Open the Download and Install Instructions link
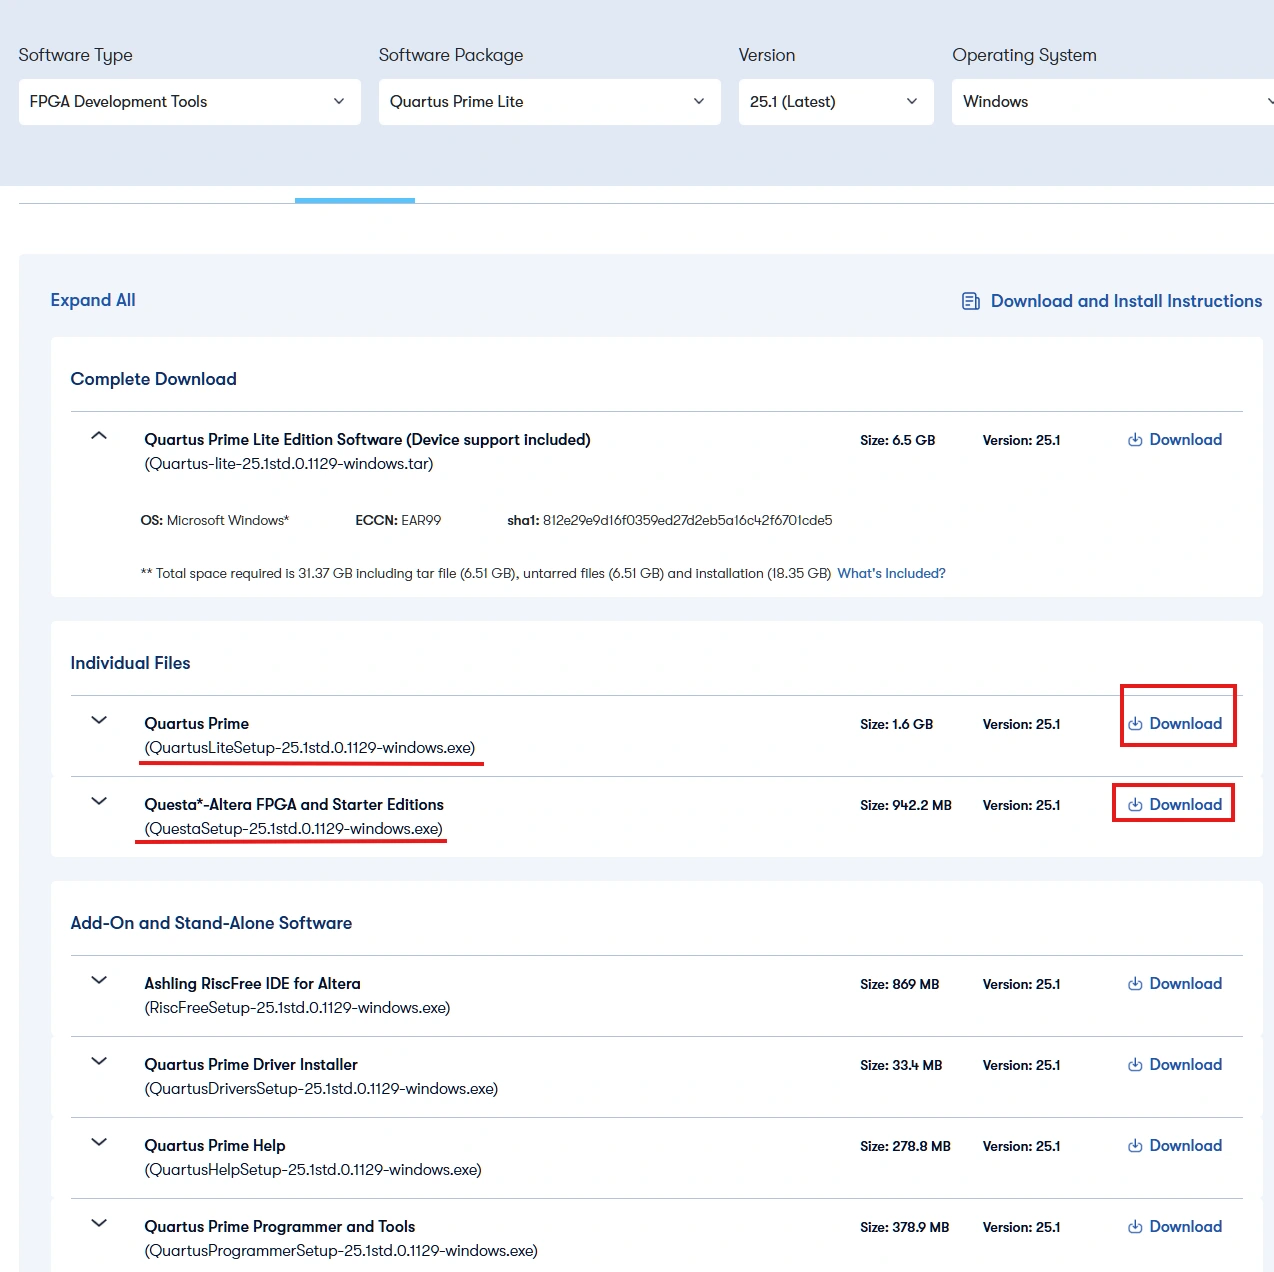This screenshot has height=1272, width=1274. pos(1126,301)
